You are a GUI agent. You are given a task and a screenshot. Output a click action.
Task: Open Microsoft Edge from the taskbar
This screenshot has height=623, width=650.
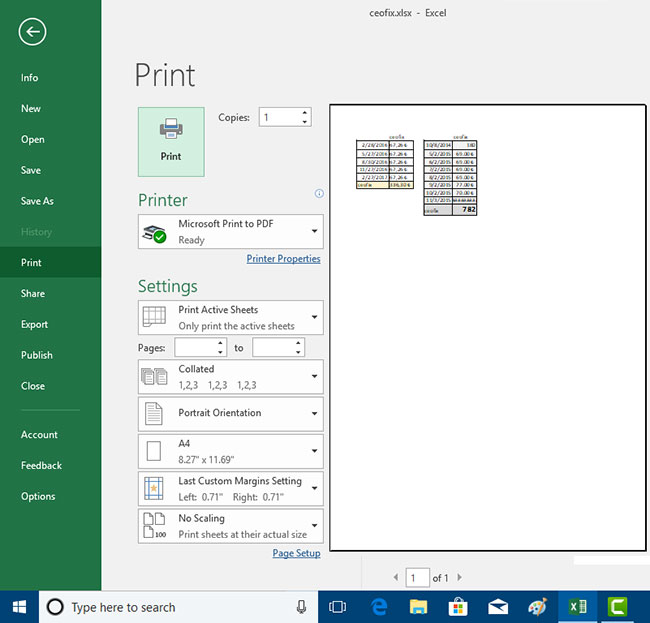pos(378,607)
